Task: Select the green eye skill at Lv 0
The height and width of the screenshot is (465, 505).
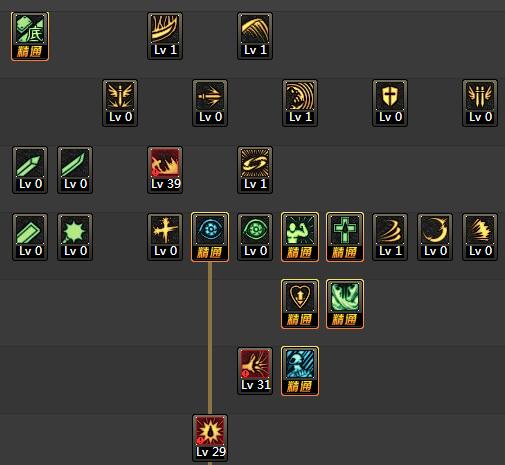Action: [x=255, y=237]
